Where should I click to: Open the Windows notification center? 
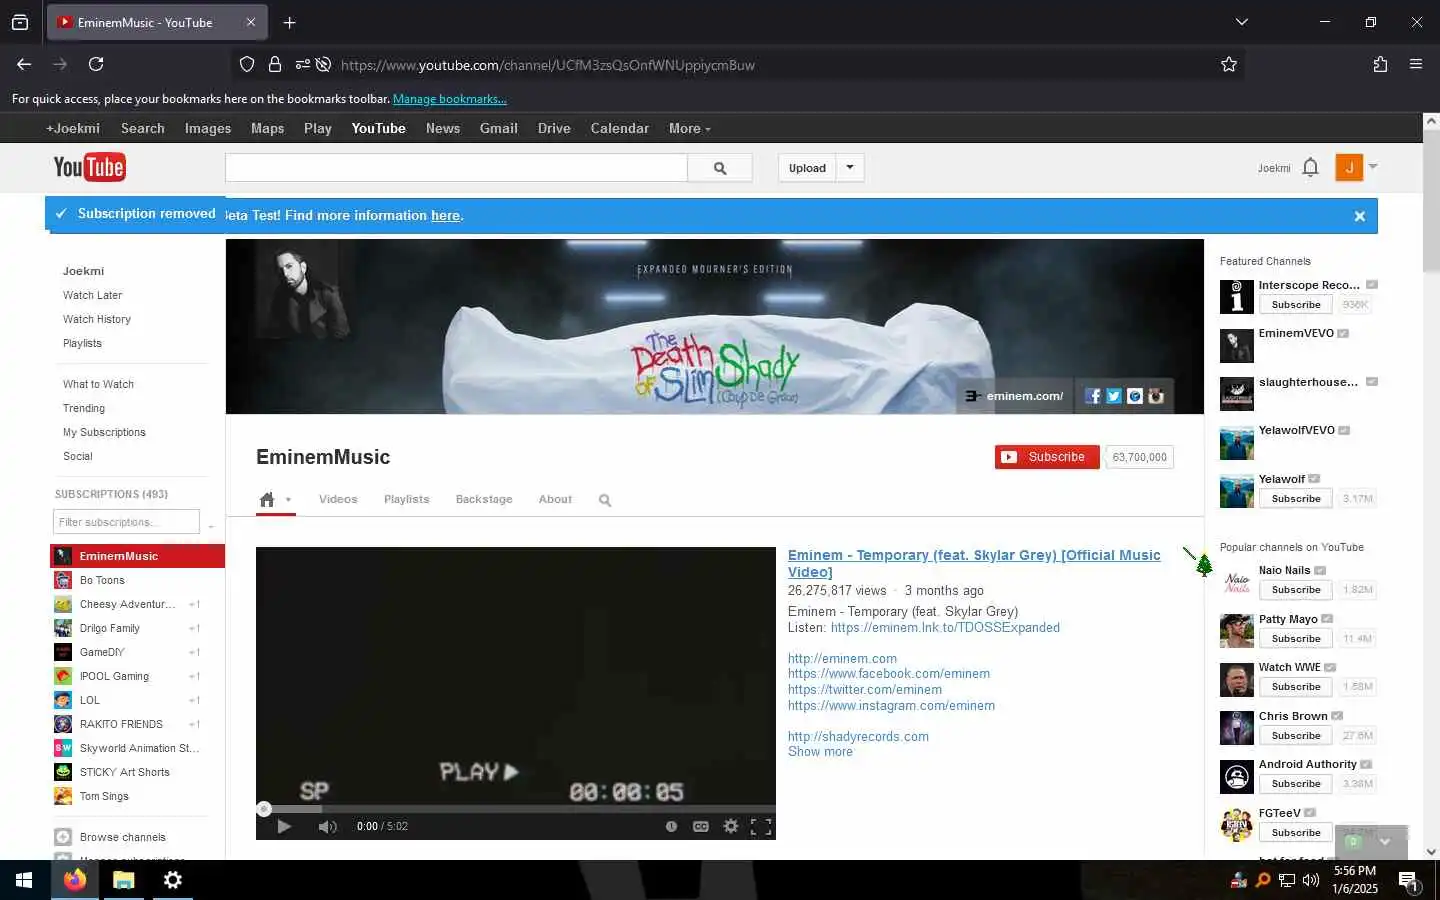point(1408,881)
